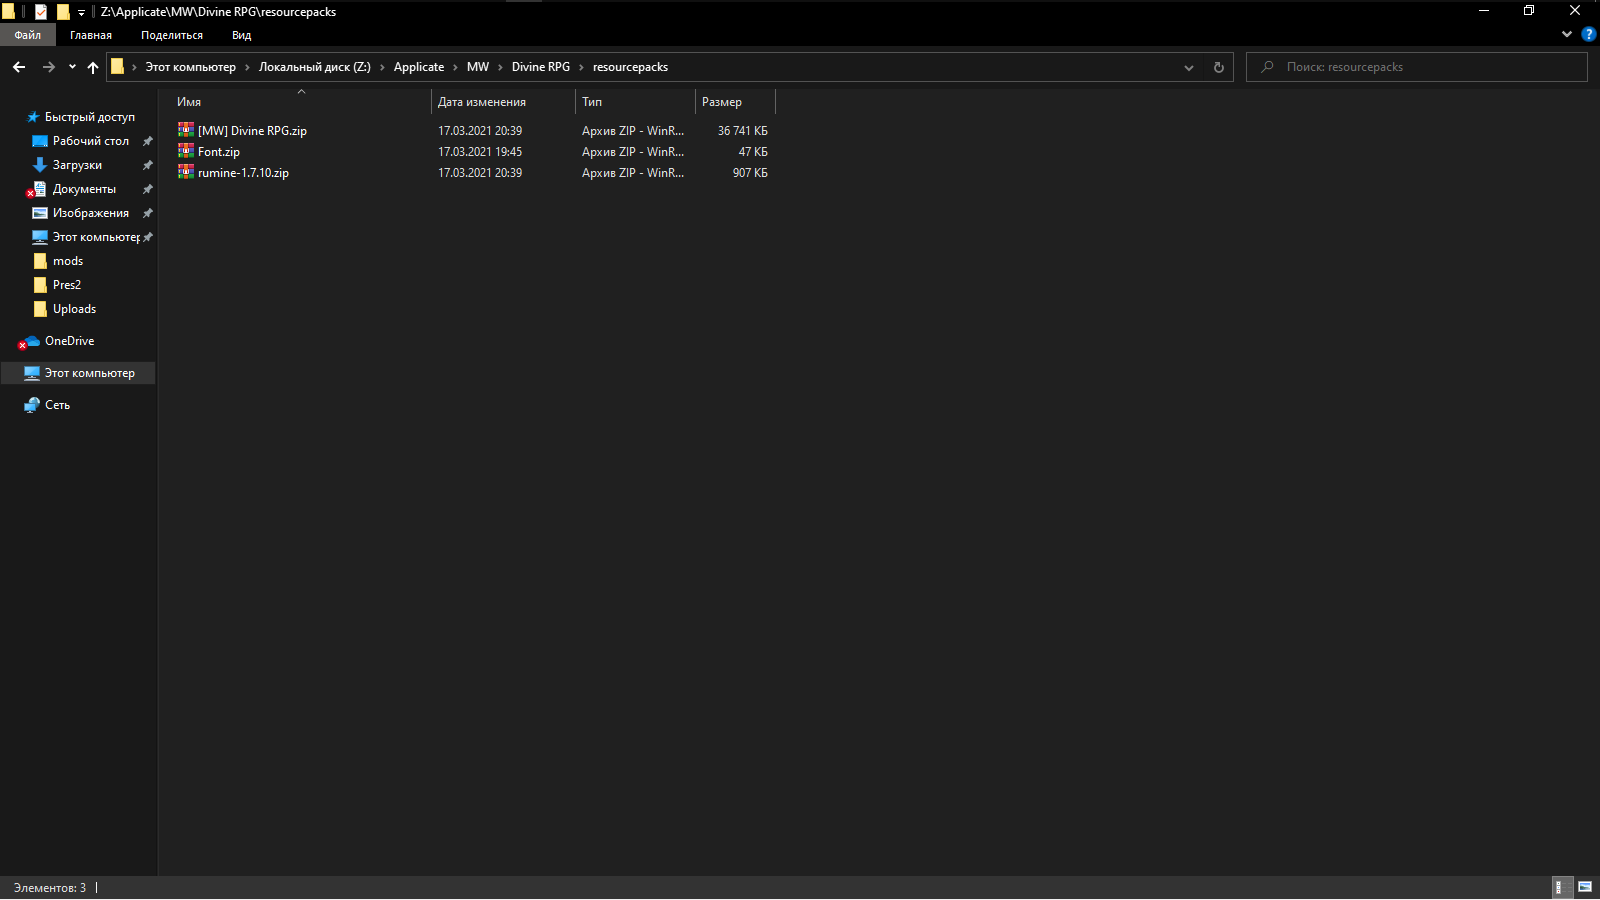Open Изображения in the sidebar

(x=91, y=213)
